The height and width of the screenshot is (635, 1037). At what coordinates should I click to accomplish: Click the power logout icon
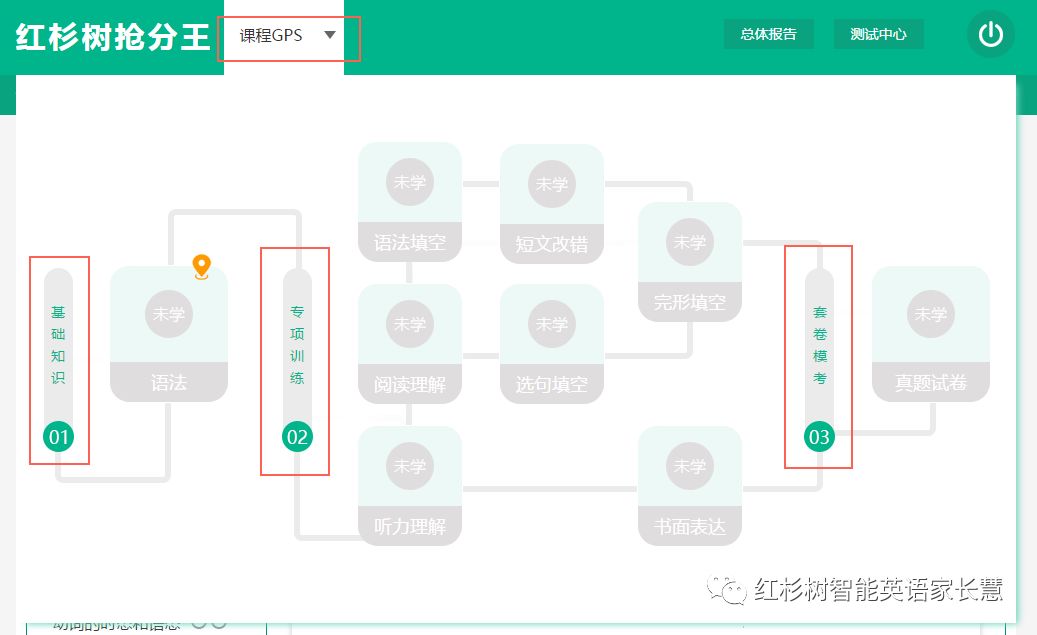(x=991, y=34)
